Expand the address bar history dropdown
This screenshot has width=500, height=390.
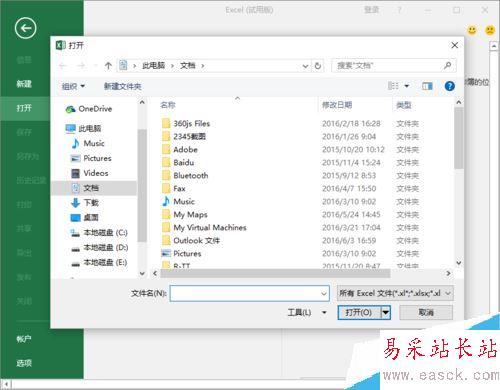(x=305, y=66)
